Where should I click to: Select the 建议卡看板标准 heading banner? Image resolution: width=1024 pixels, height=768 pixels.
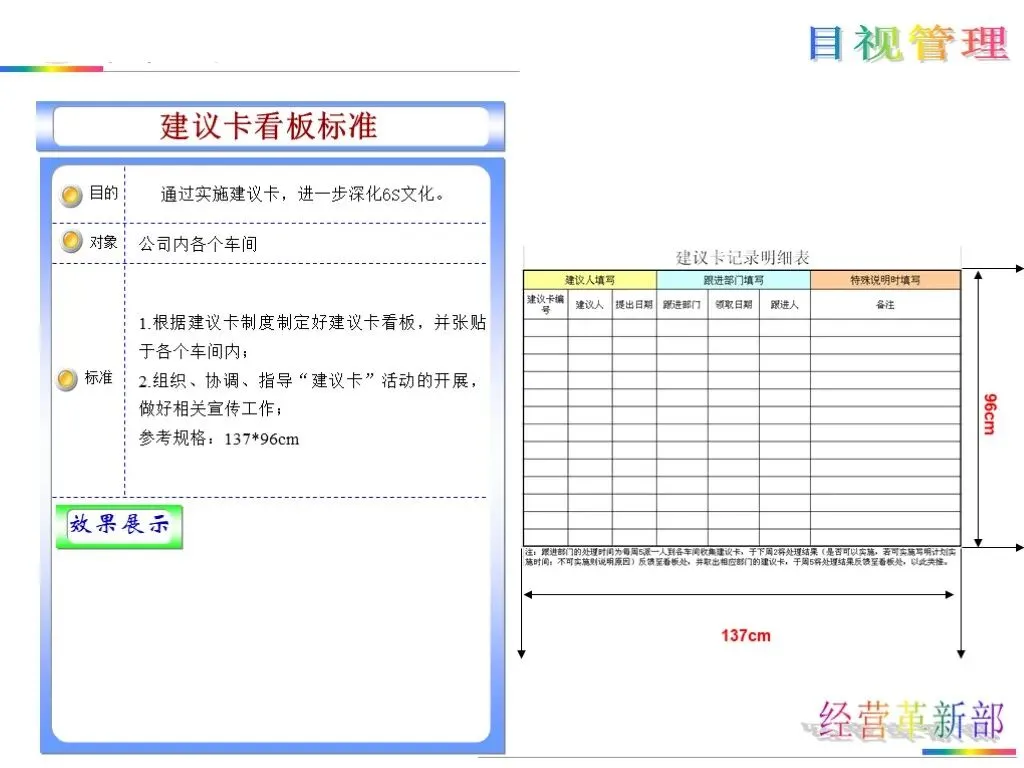pyautogui.click(x=270, y=126)
